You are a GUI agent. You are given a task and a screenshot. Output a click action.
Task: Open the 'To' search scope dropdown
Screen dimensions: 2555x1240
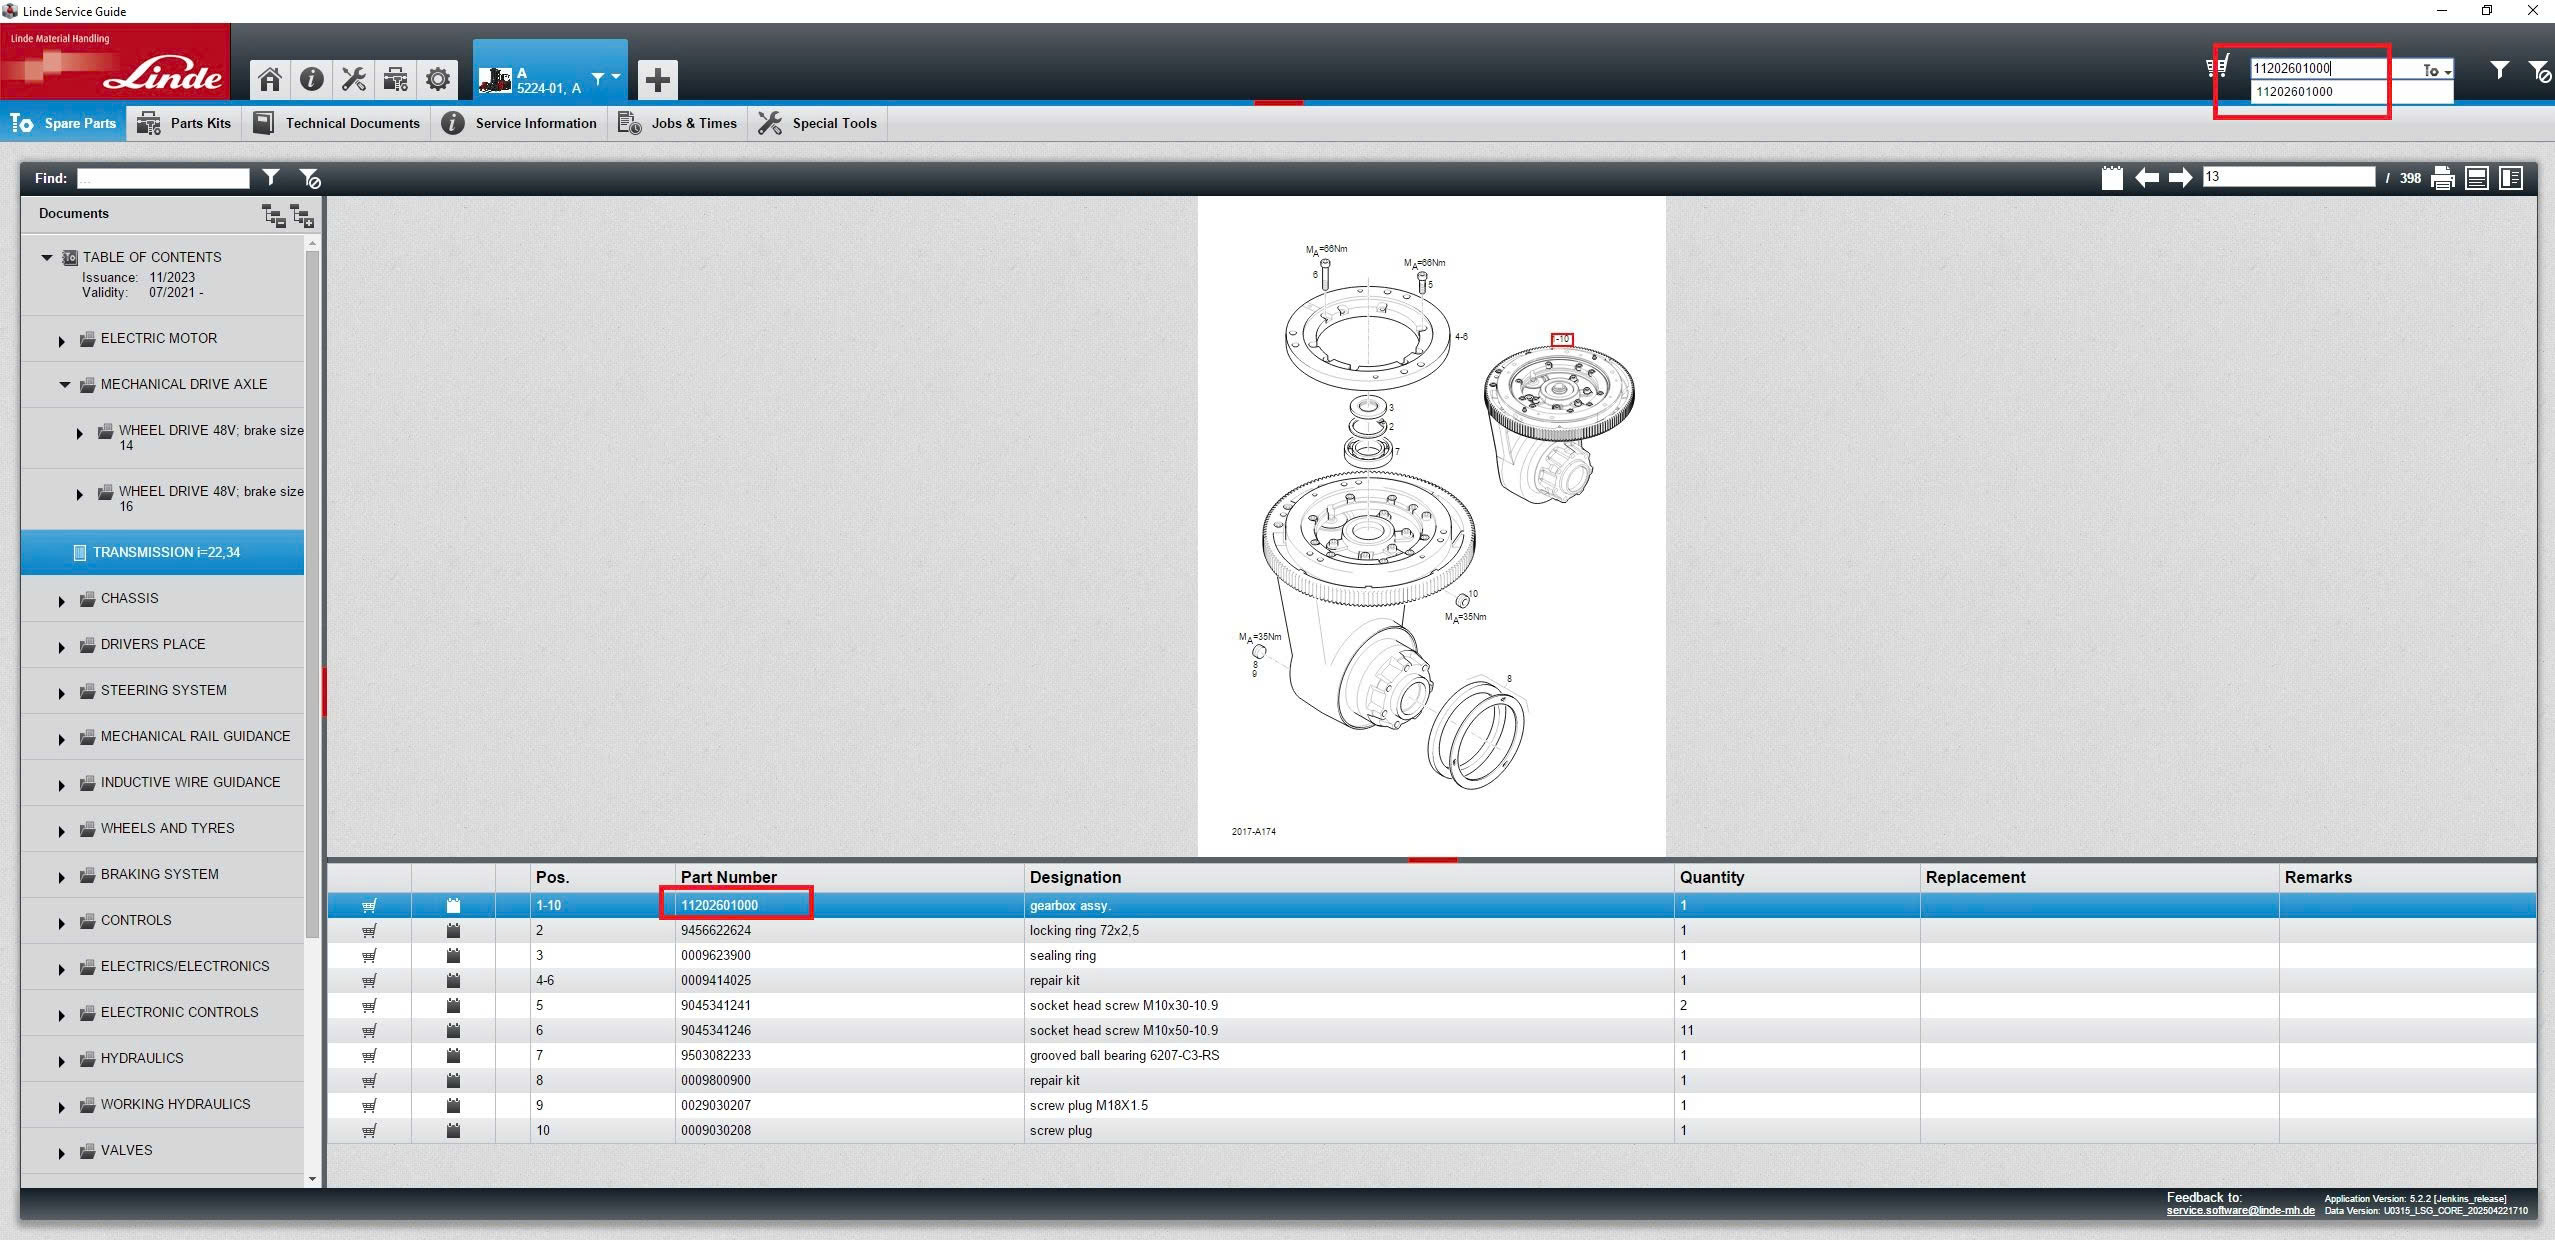tap(2436, 70)
